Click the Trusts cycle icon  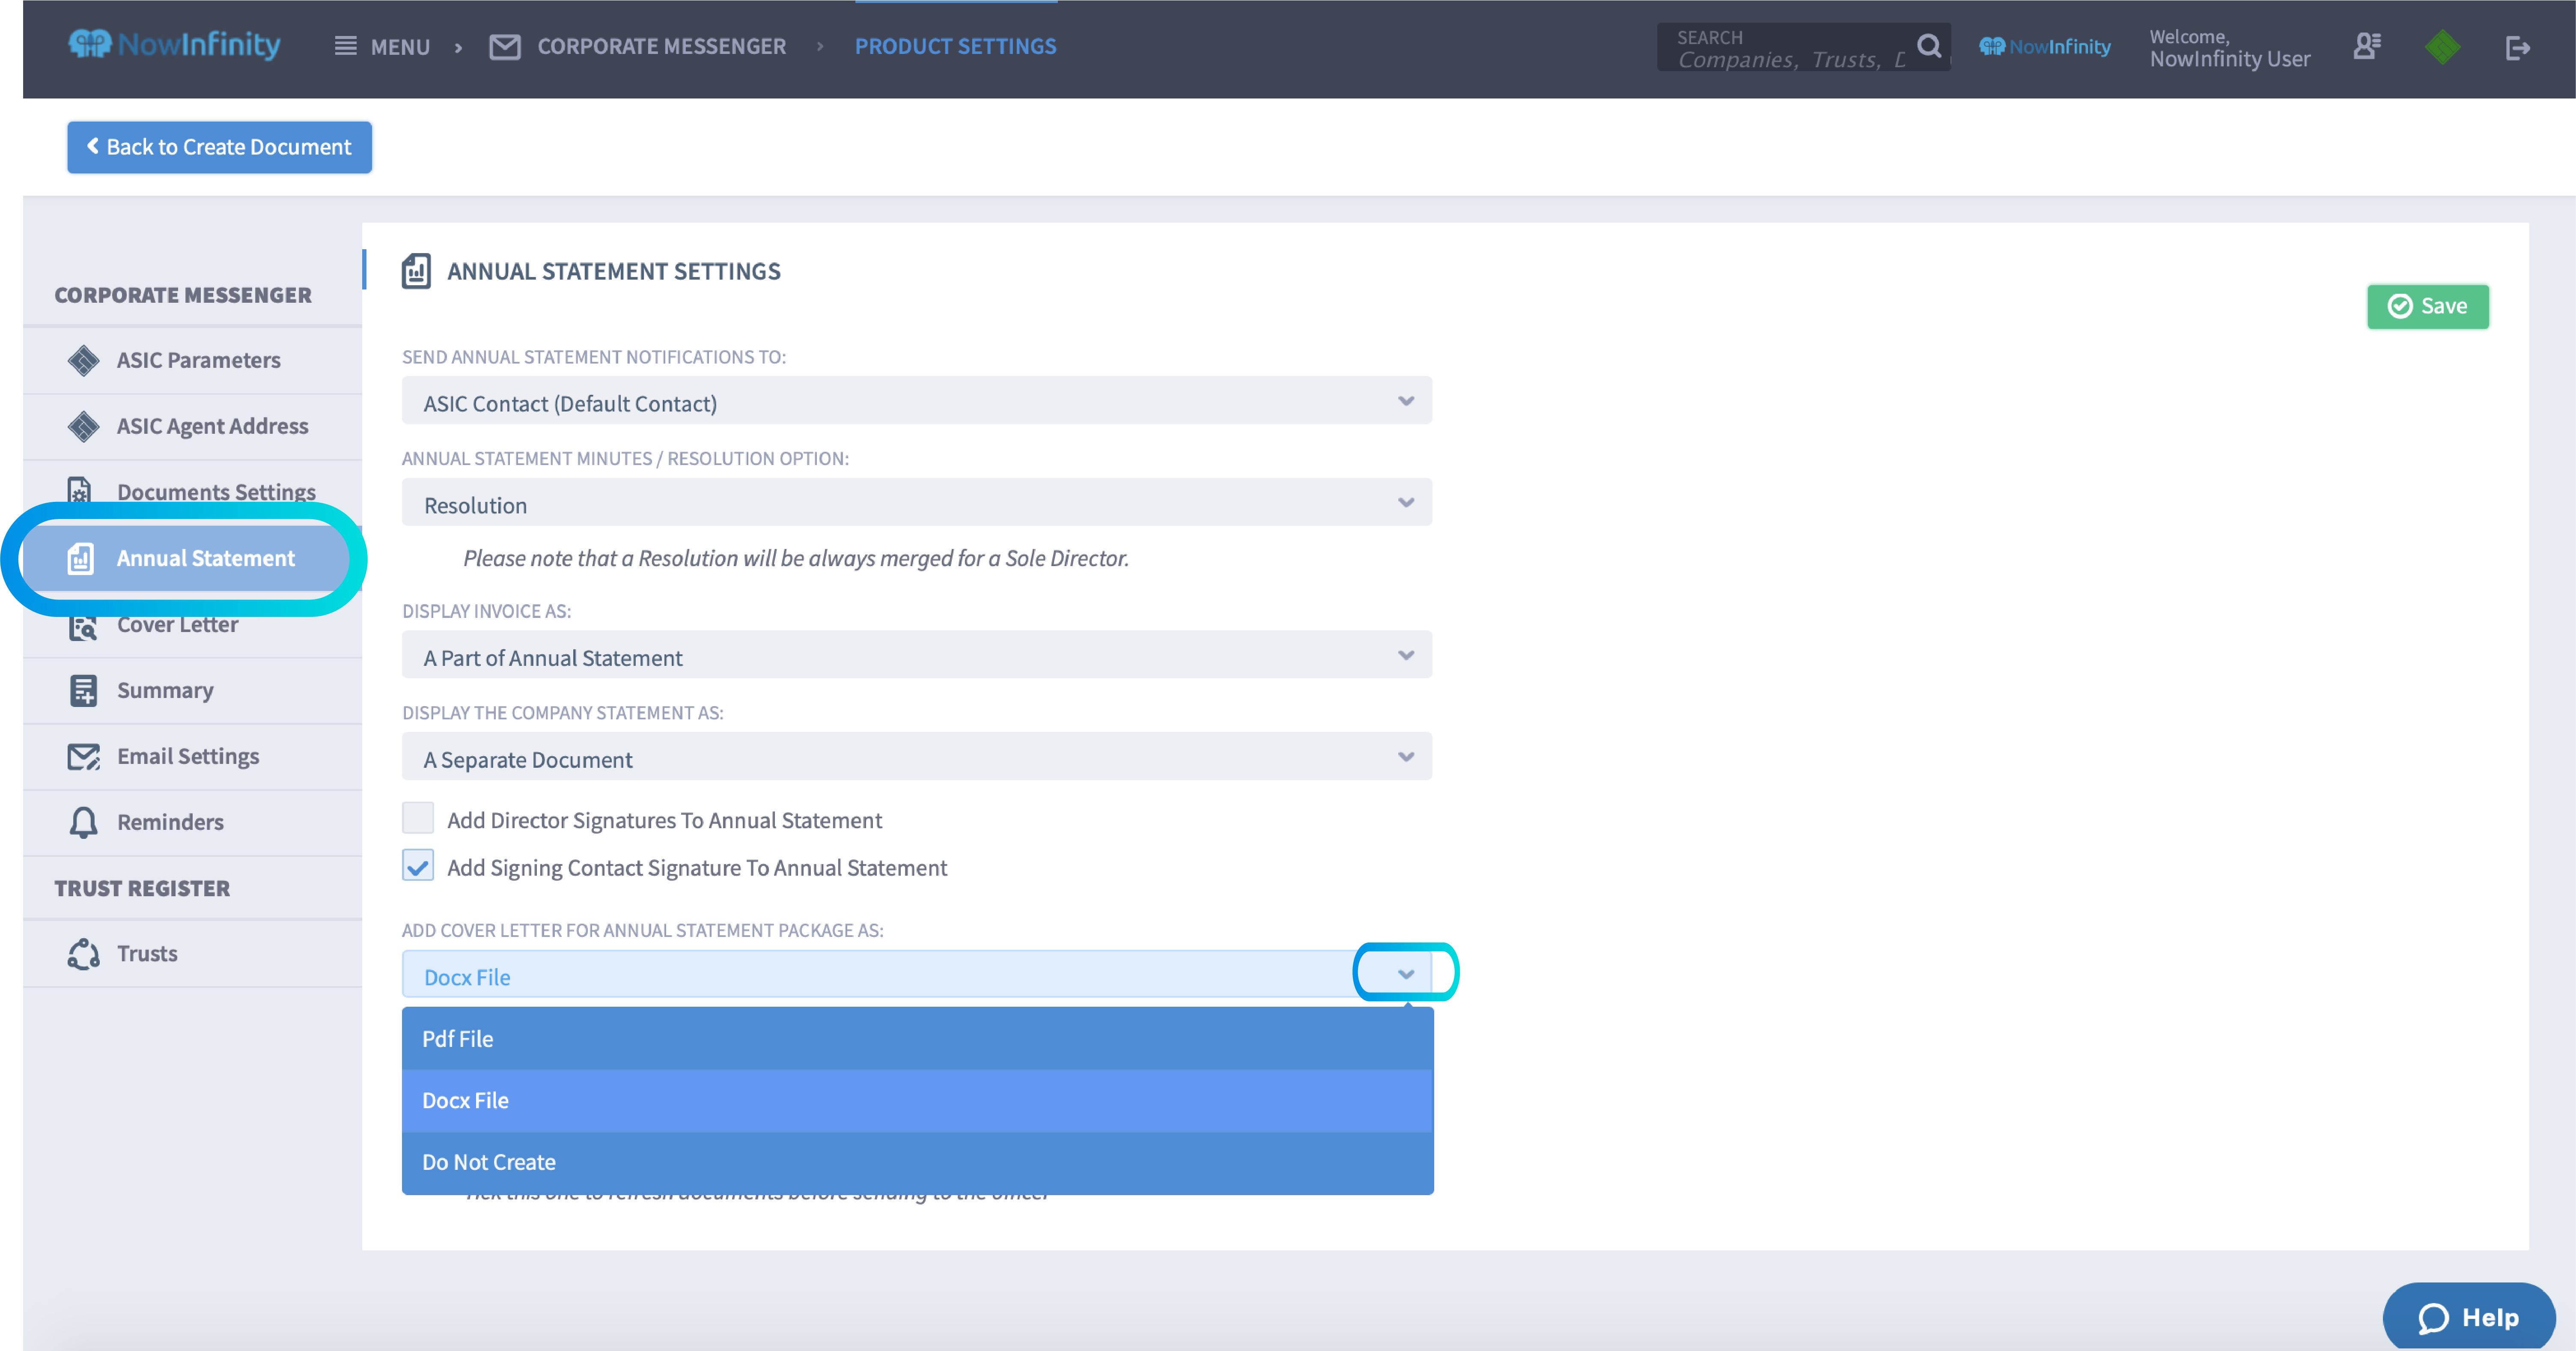pos(83,954)
